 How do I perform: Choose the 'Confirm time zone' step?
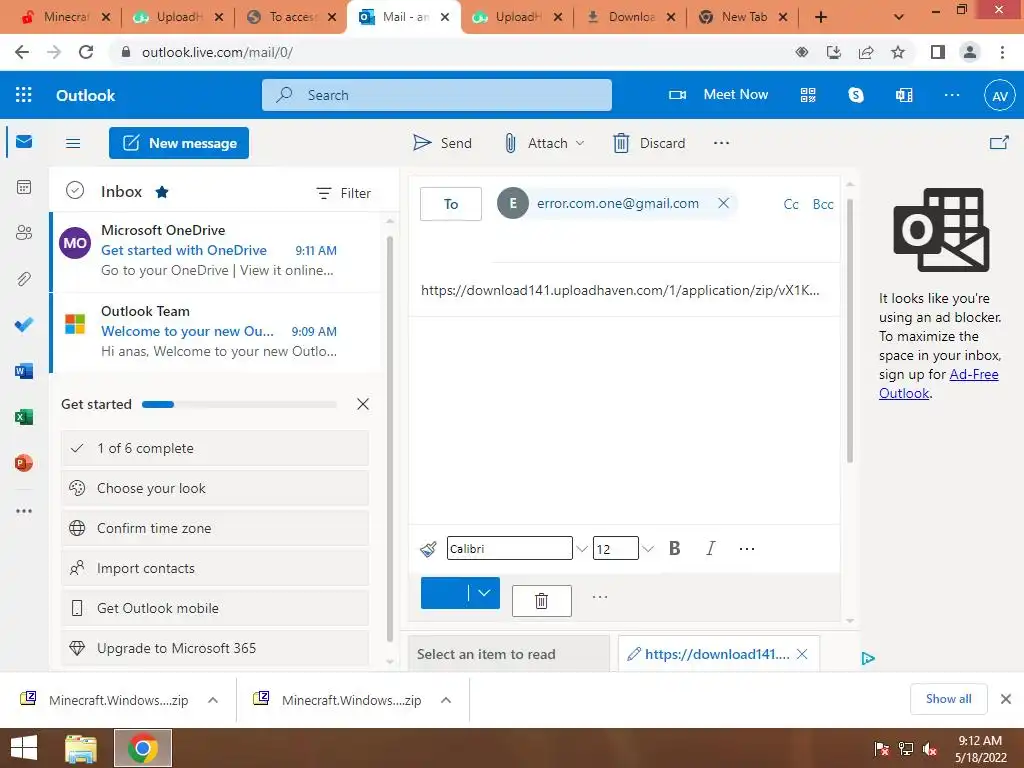coord(215,528)
